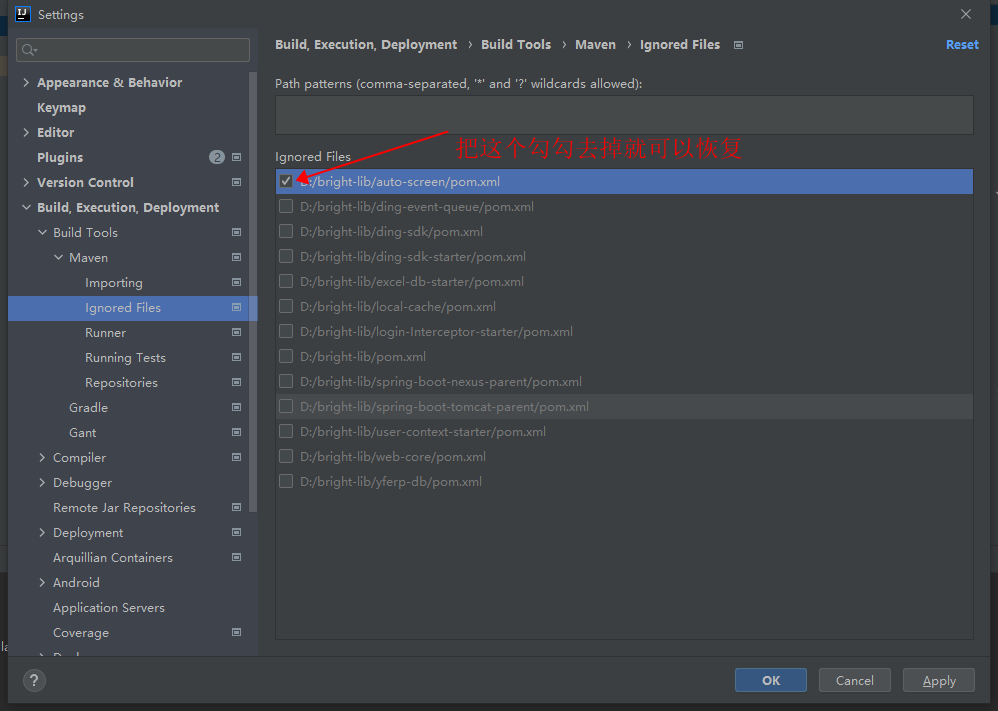
Task: Check D:/bright-lib/pom.xml checkbox
Action: (x=286, y=356)
